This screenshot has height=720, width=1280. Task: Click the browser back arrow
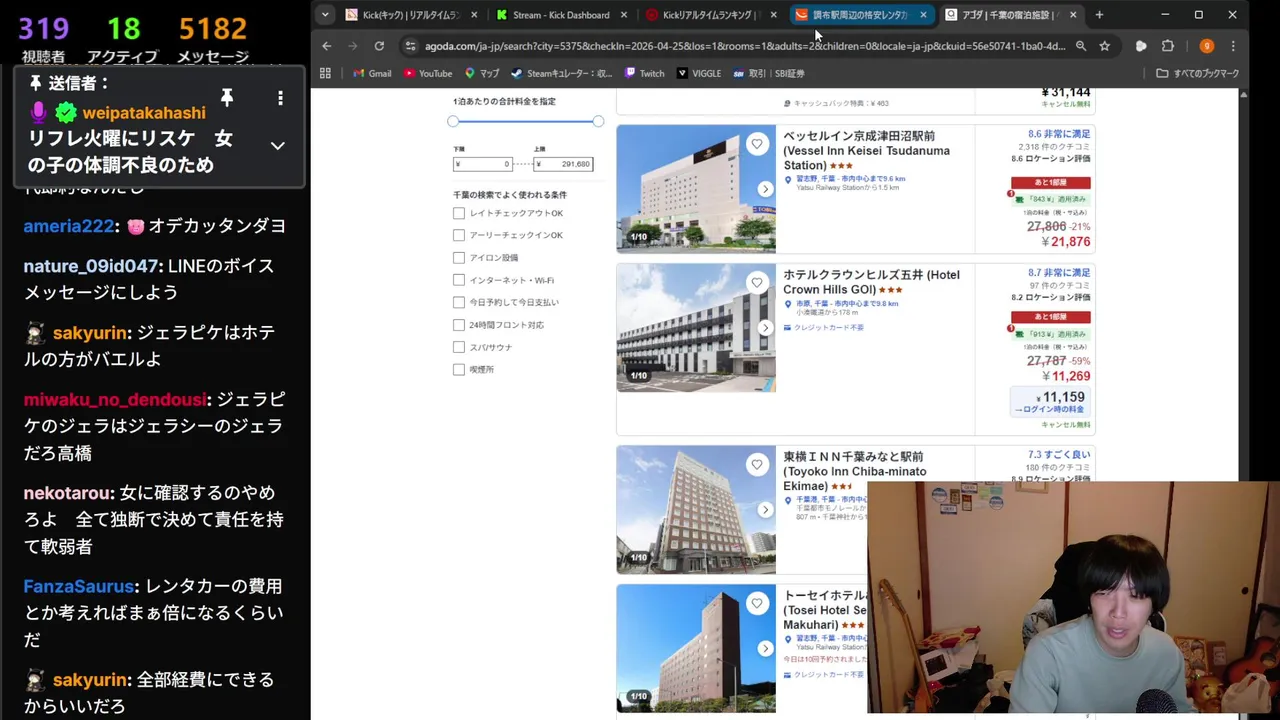click(327, 46)
